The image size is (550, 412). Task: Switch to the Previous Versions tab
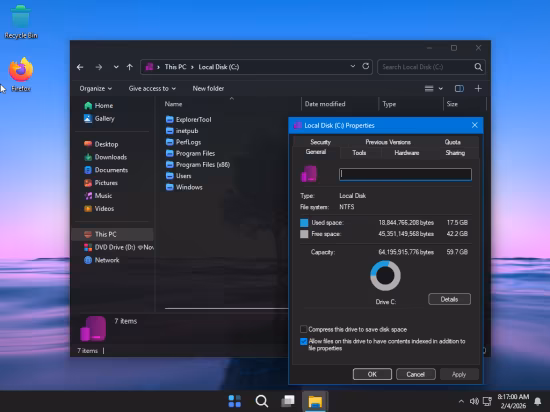coord(388,142)
